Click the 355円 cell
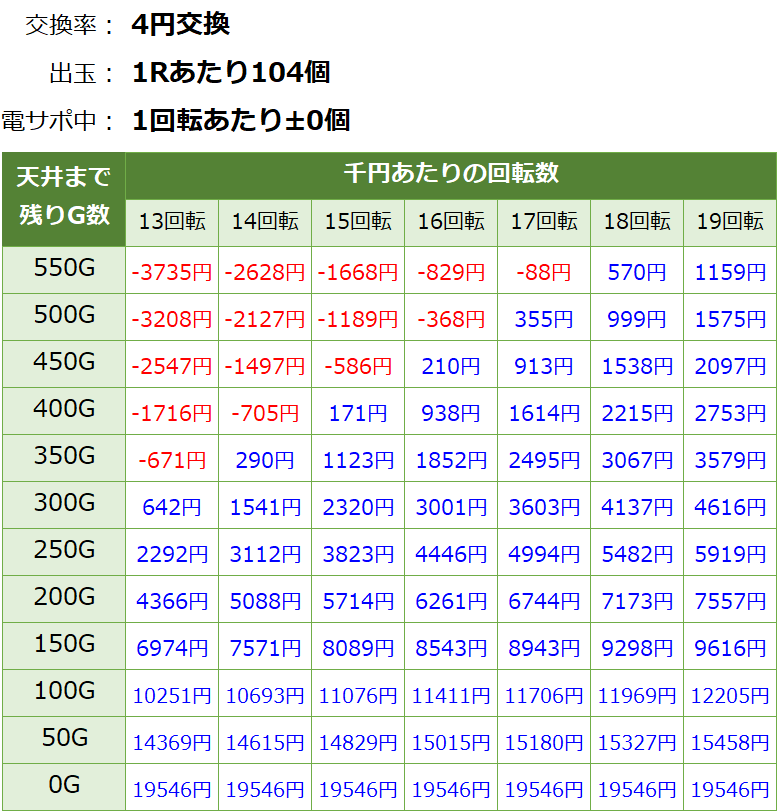The image size is (777, 811). click(x=544, y=319)
